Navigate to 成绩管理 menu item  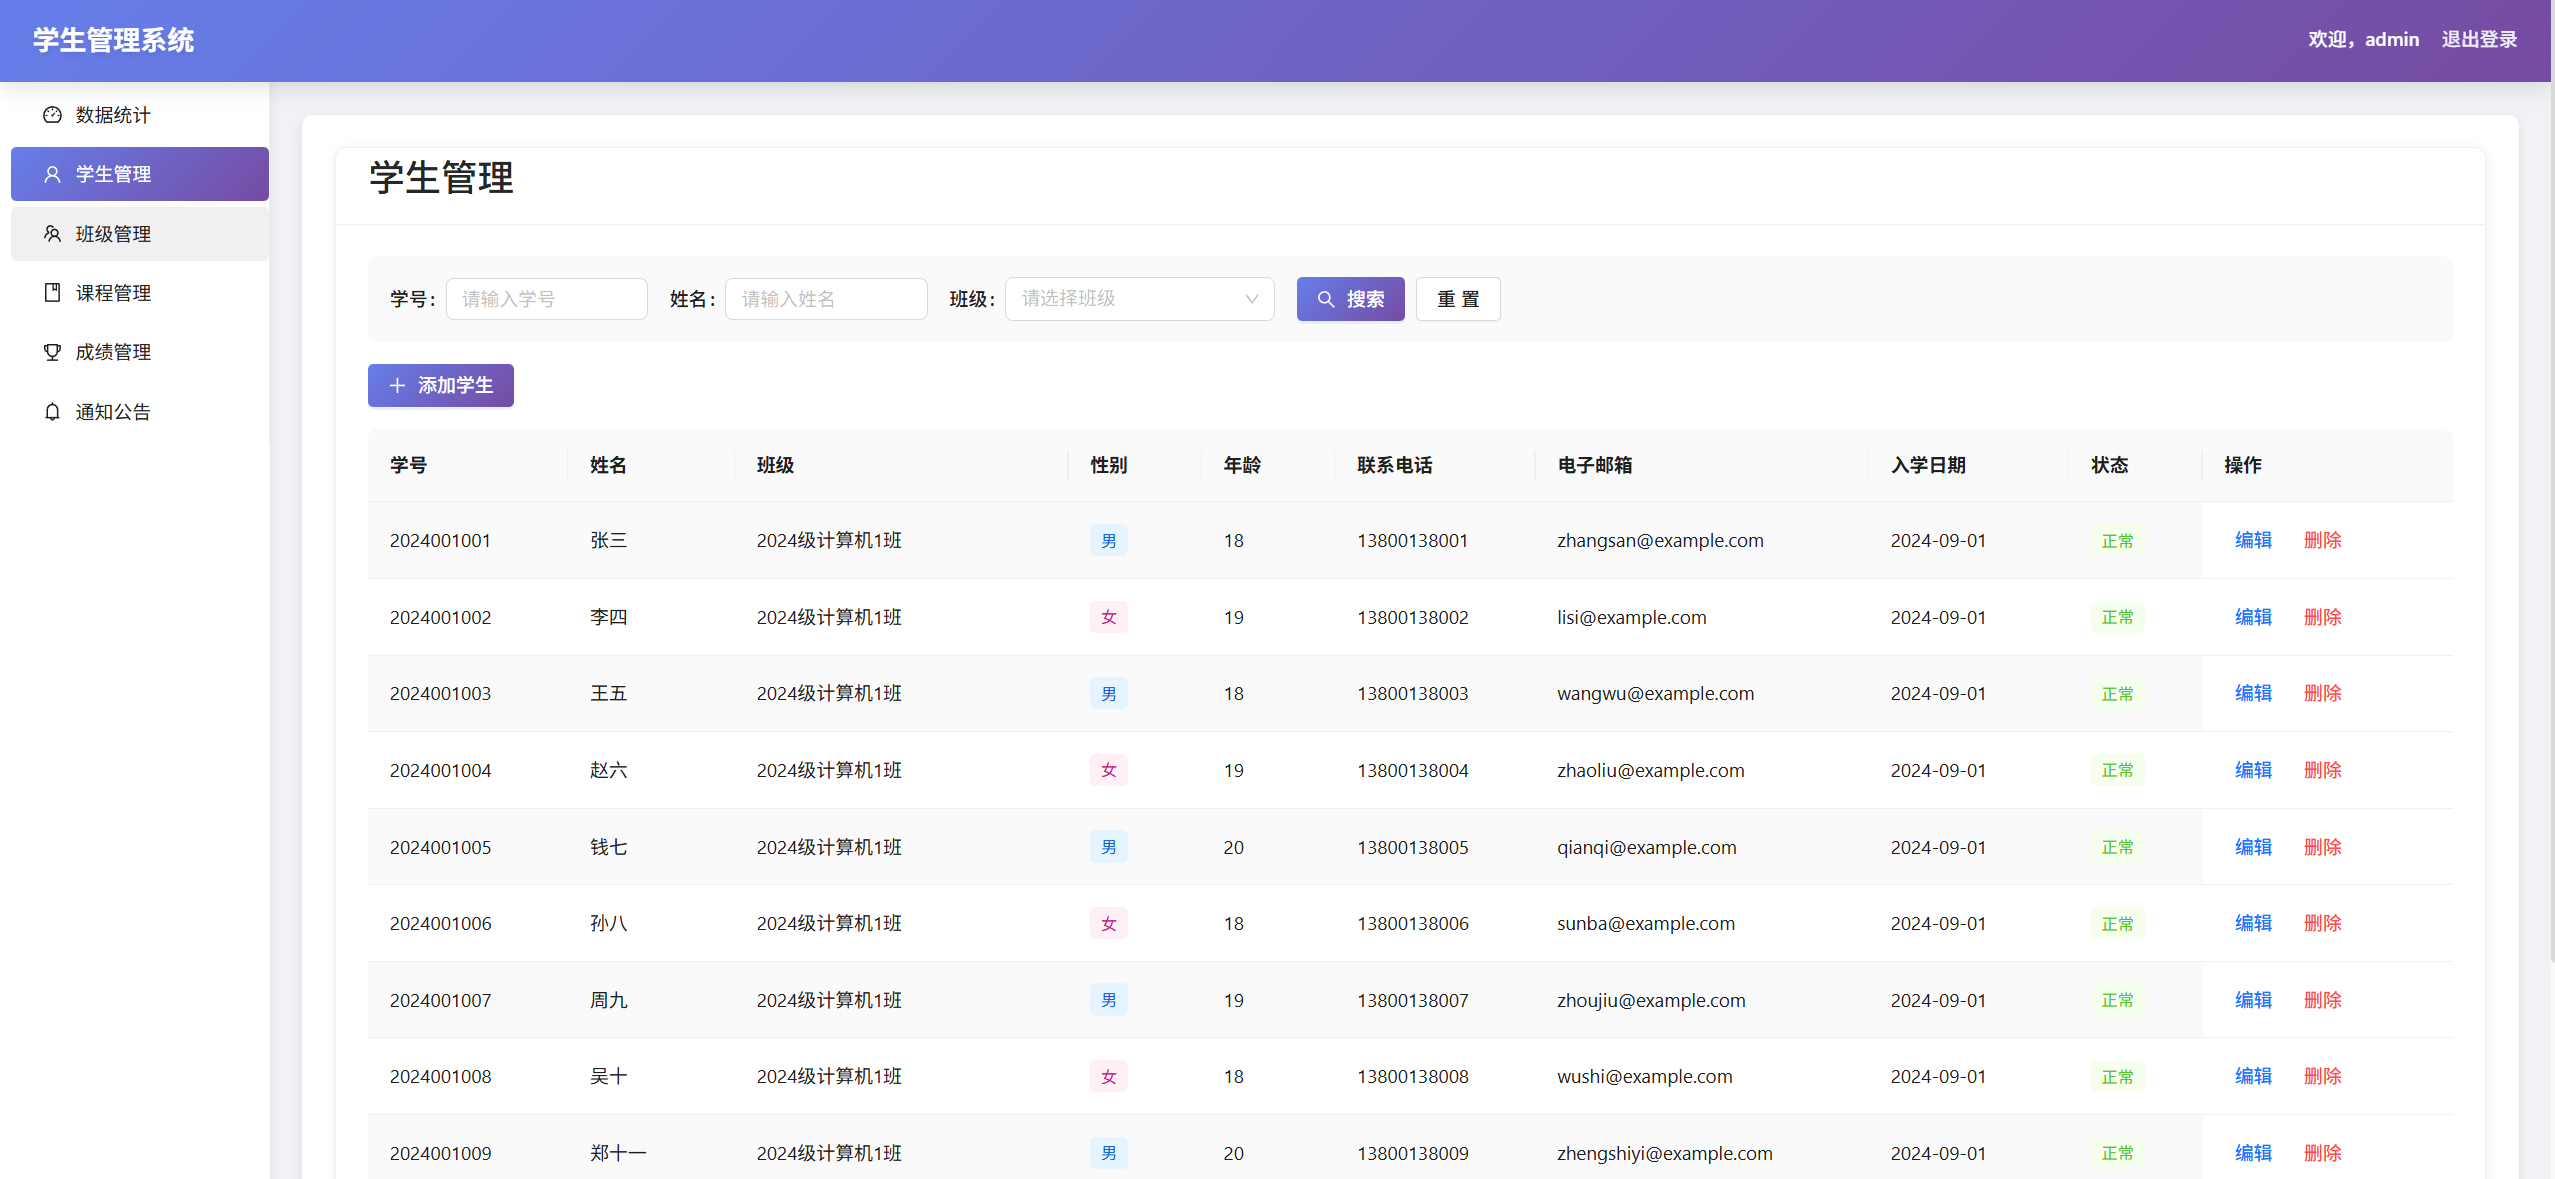pos(140,352)
